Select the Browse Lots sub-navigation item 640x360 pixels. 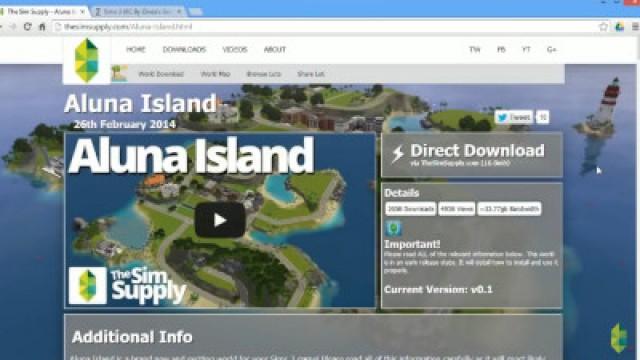[x=264, y=74]
